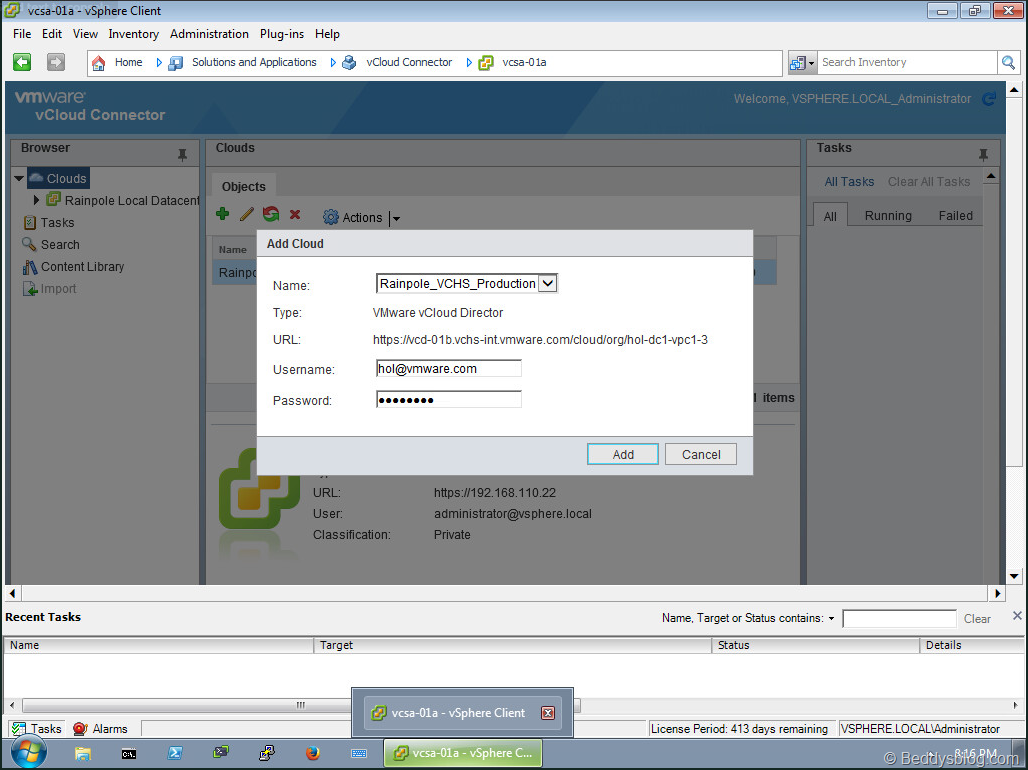Click the vcsa-01a breadcrumb icon
The height and width of the screenshot is (770, 1028).
point(486,63)
